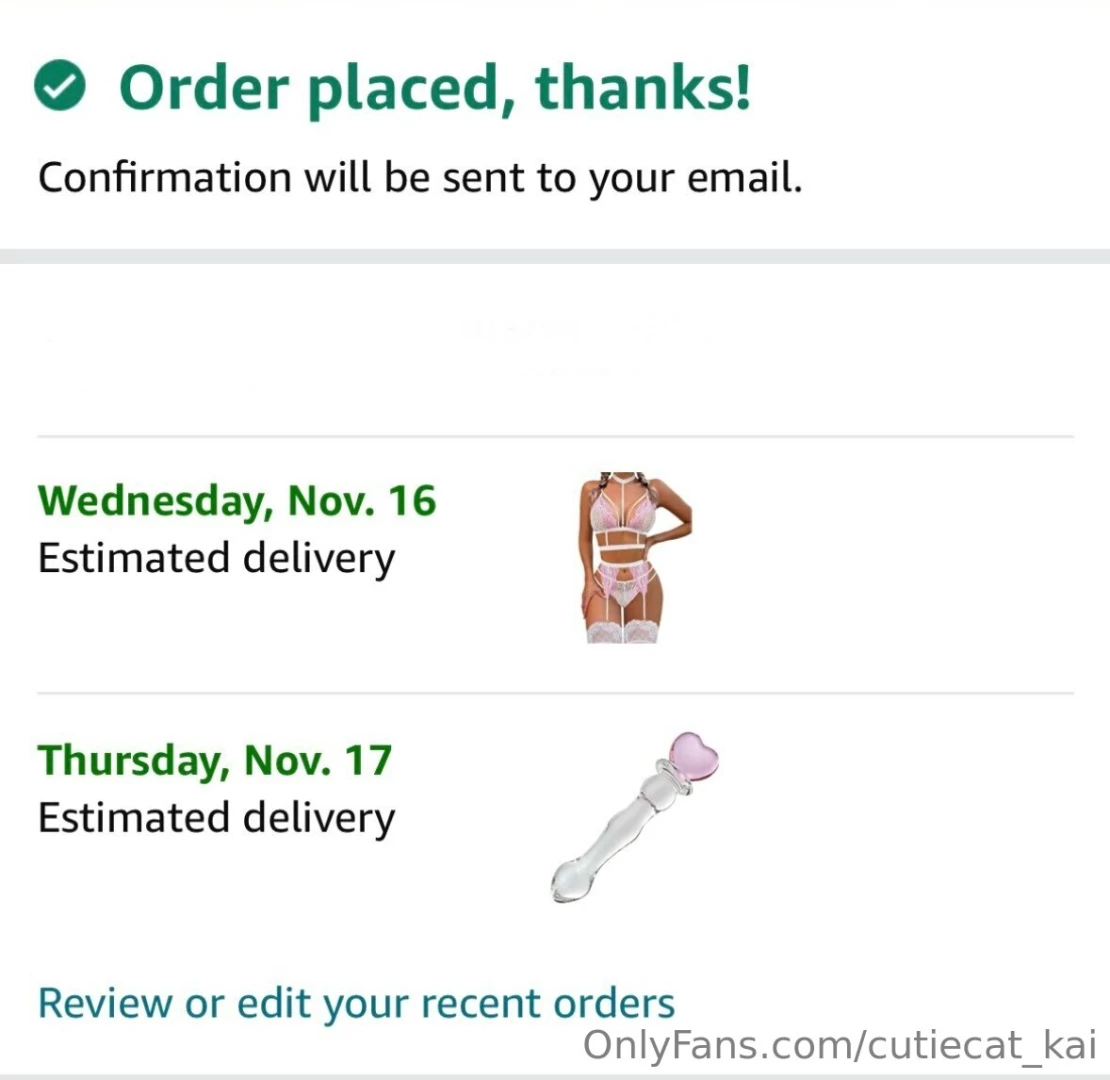The height and width of the screenshot is (1080, 1110).
Task: Click the gray divider band below the confirmation message
Action: [x=555, y=256]
